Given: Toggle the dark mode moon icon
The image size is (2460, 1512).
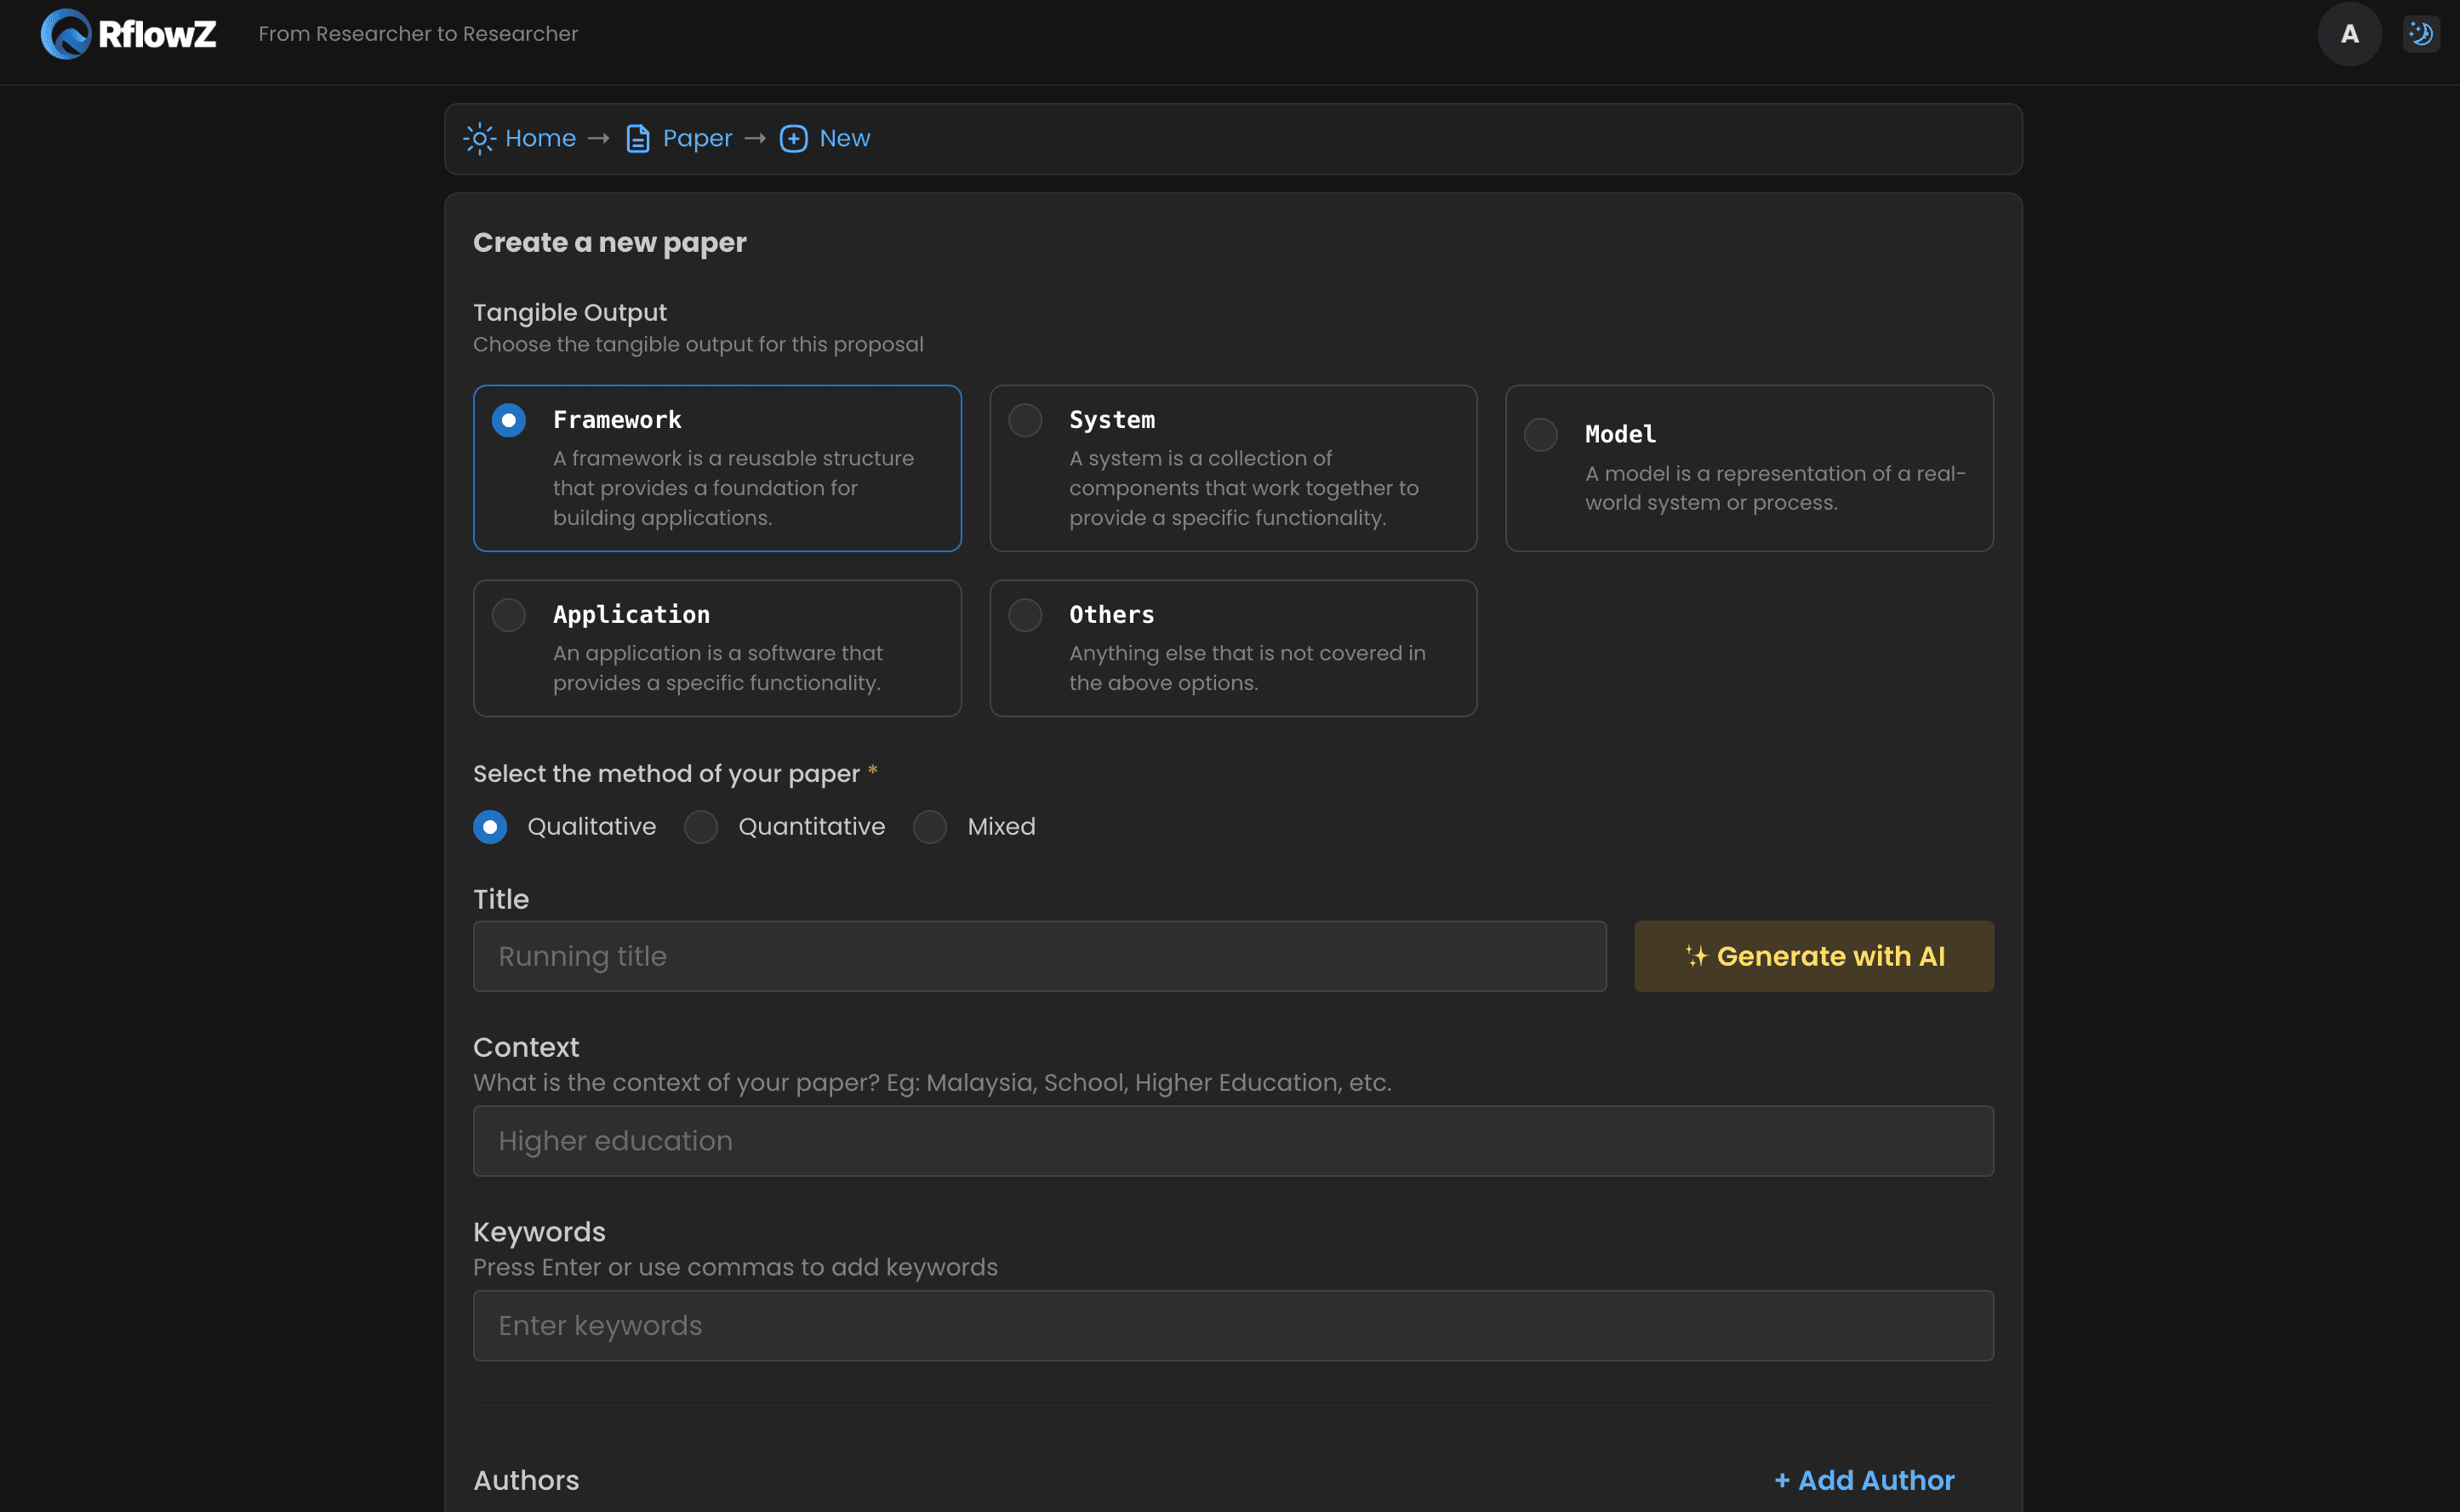Looking at the screenshot, I should 2420,34.
